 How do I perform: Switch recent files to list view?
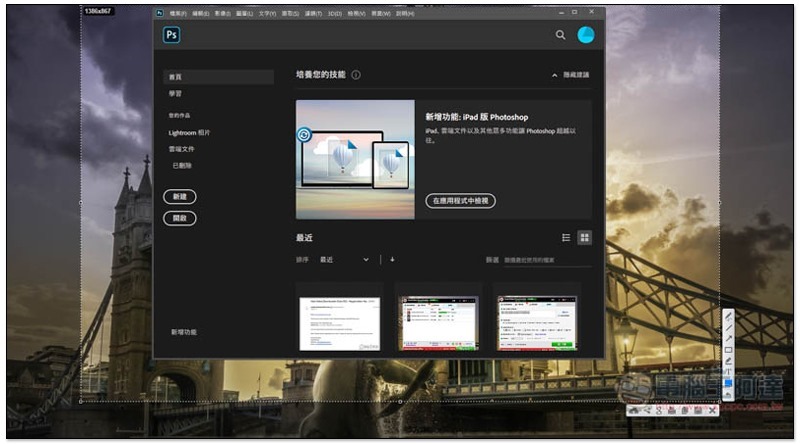point(566,238)
